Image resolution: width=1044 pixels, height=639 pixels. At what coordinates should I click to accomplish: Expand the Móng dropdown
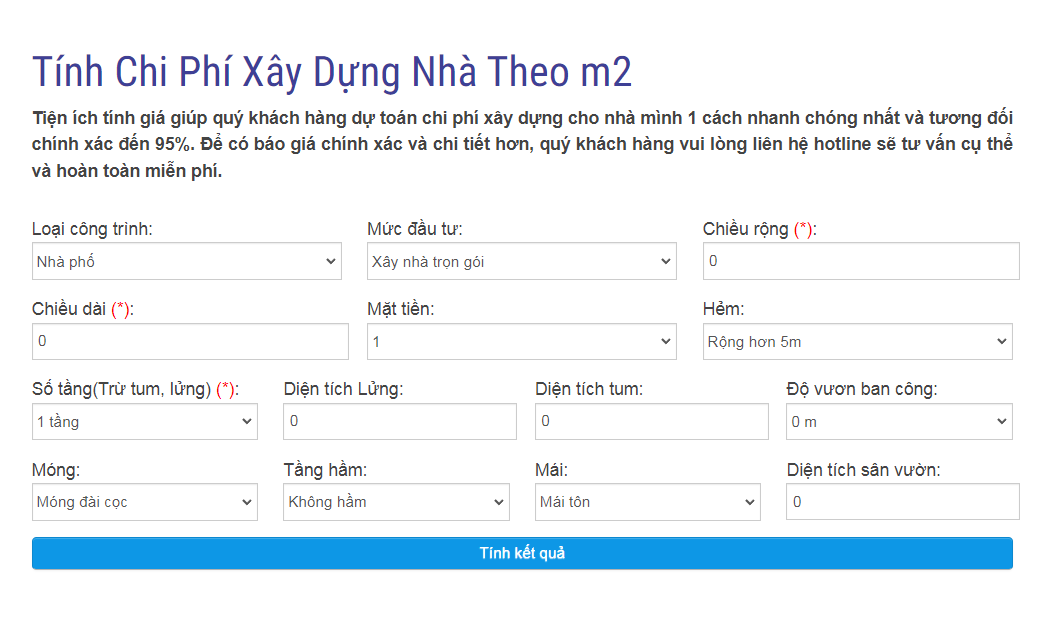point(144,502)
